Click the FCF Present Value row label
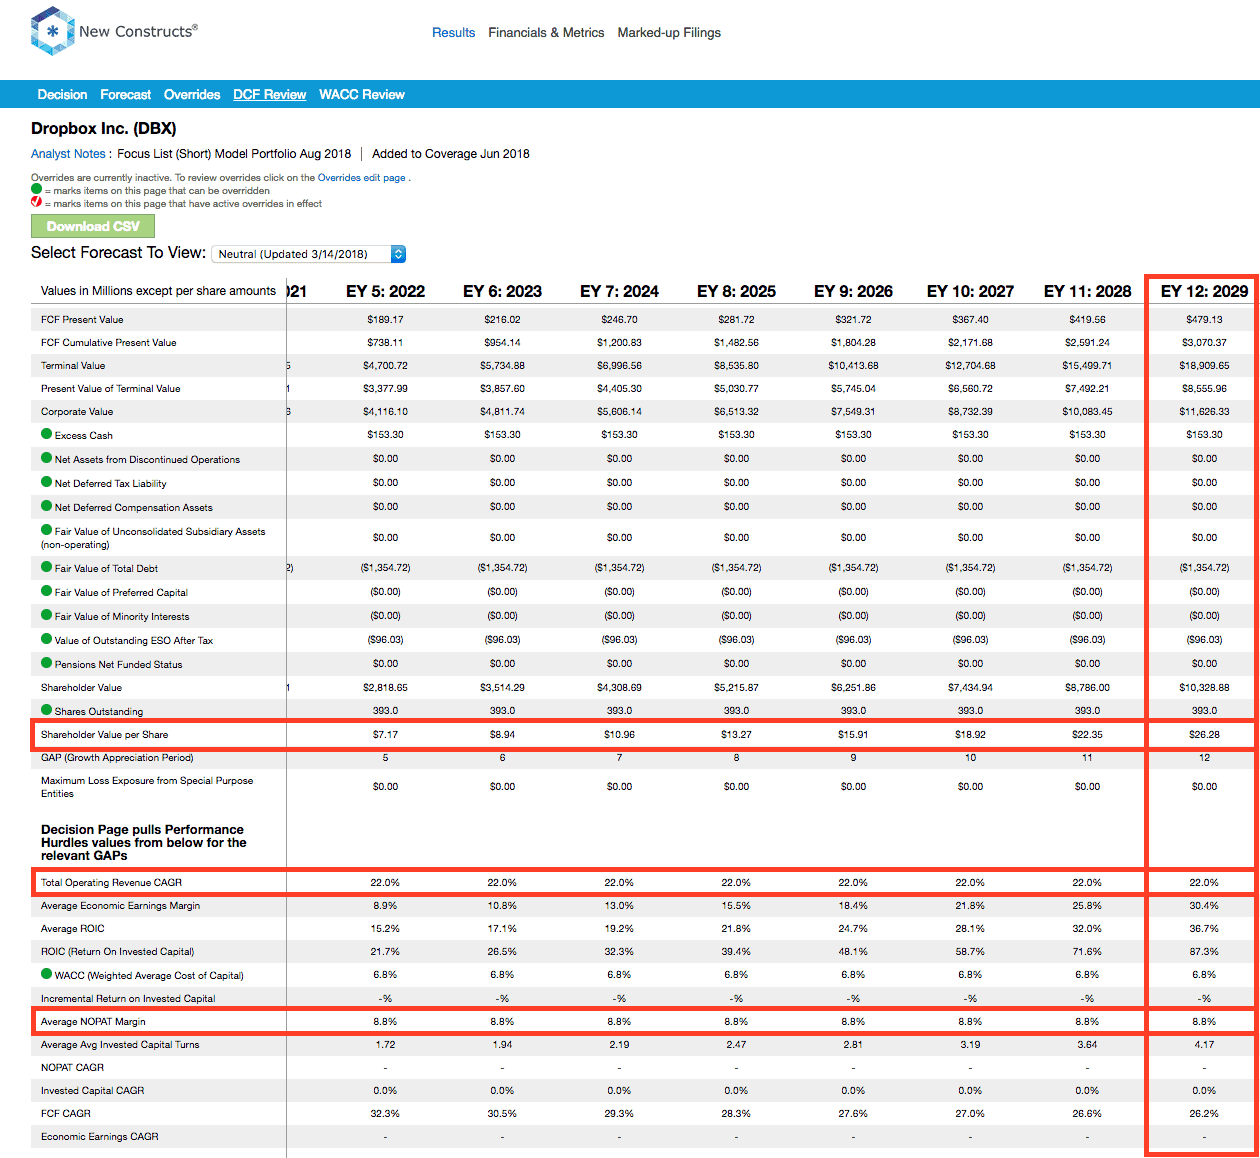The height and width of the screenshot is (1158, 1260). 82,320
